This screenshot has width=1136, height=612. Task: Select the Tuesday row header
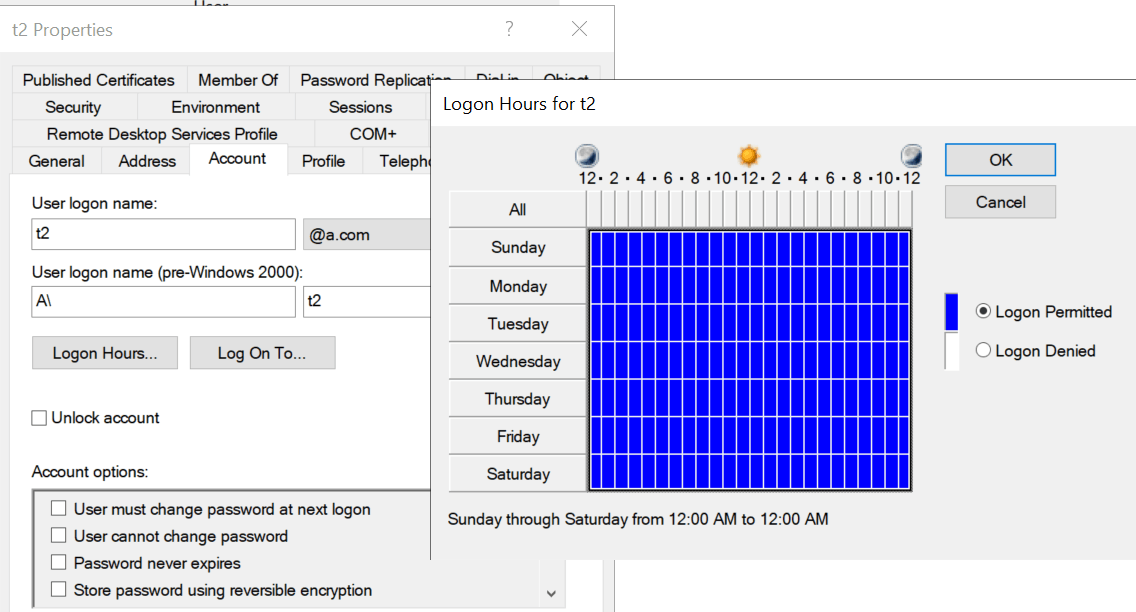pos(517,324)
